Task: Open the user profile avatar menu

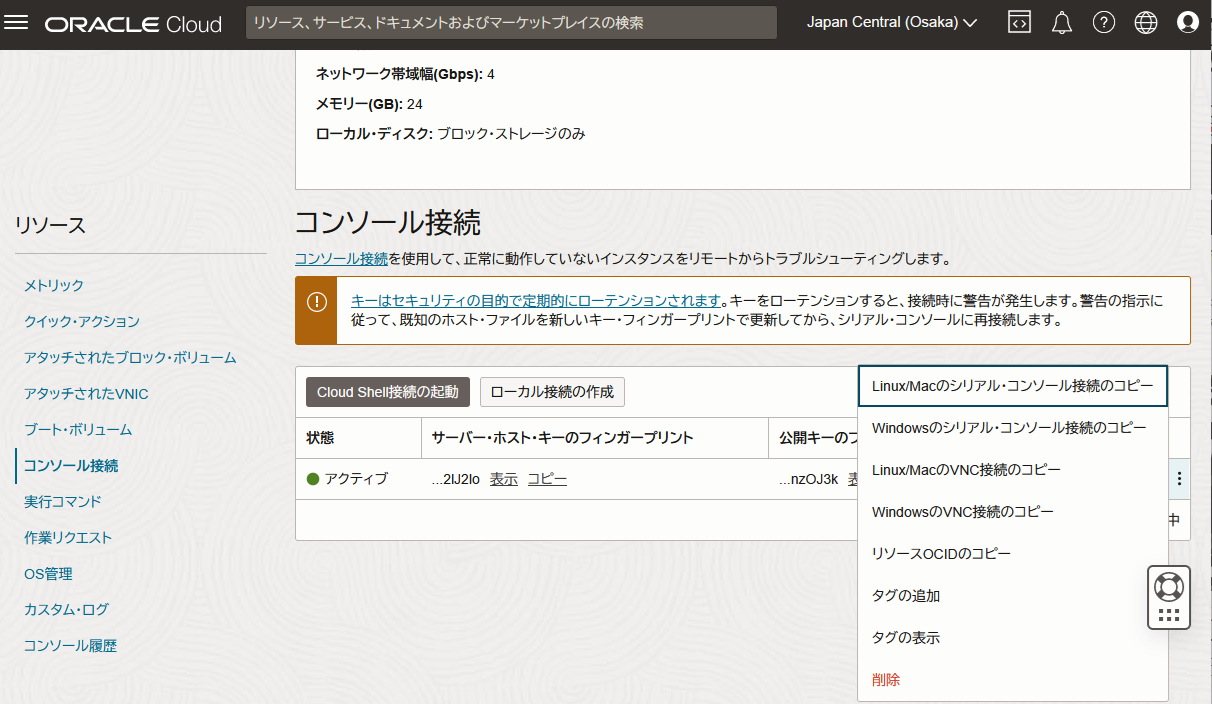Action: click(1188, 23)
